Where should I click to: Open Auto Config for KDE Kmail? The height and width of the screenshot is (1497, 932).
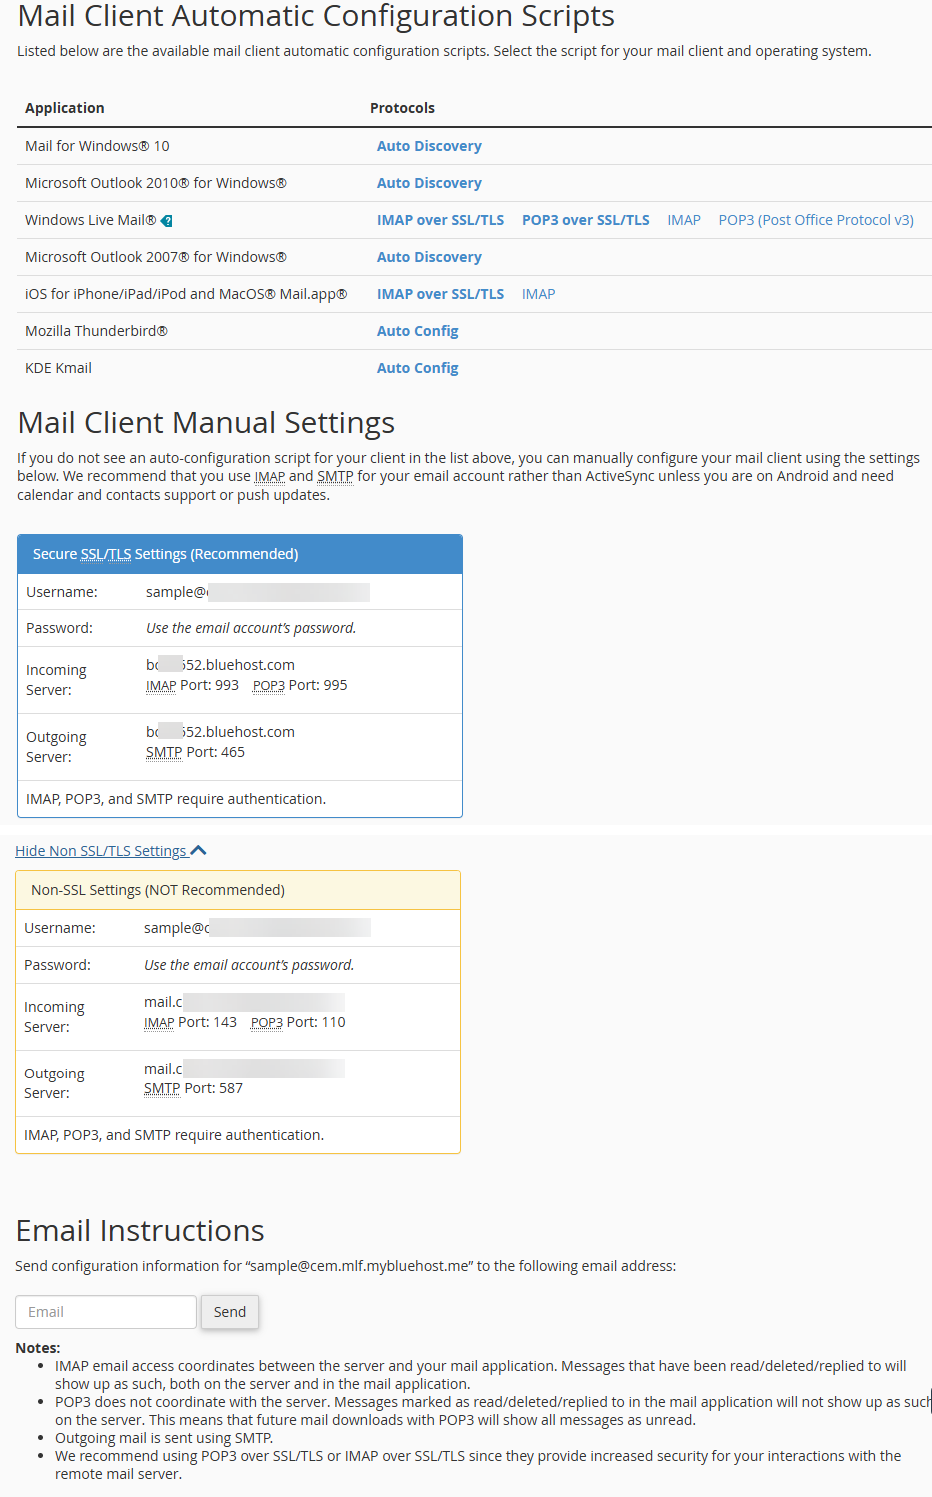[417, 367]
